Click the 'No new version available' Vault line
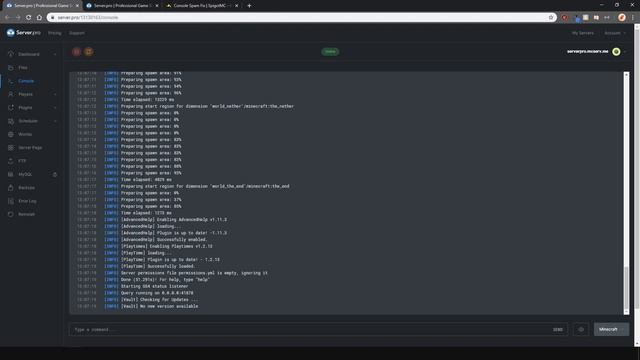 (x=159, y=306)
